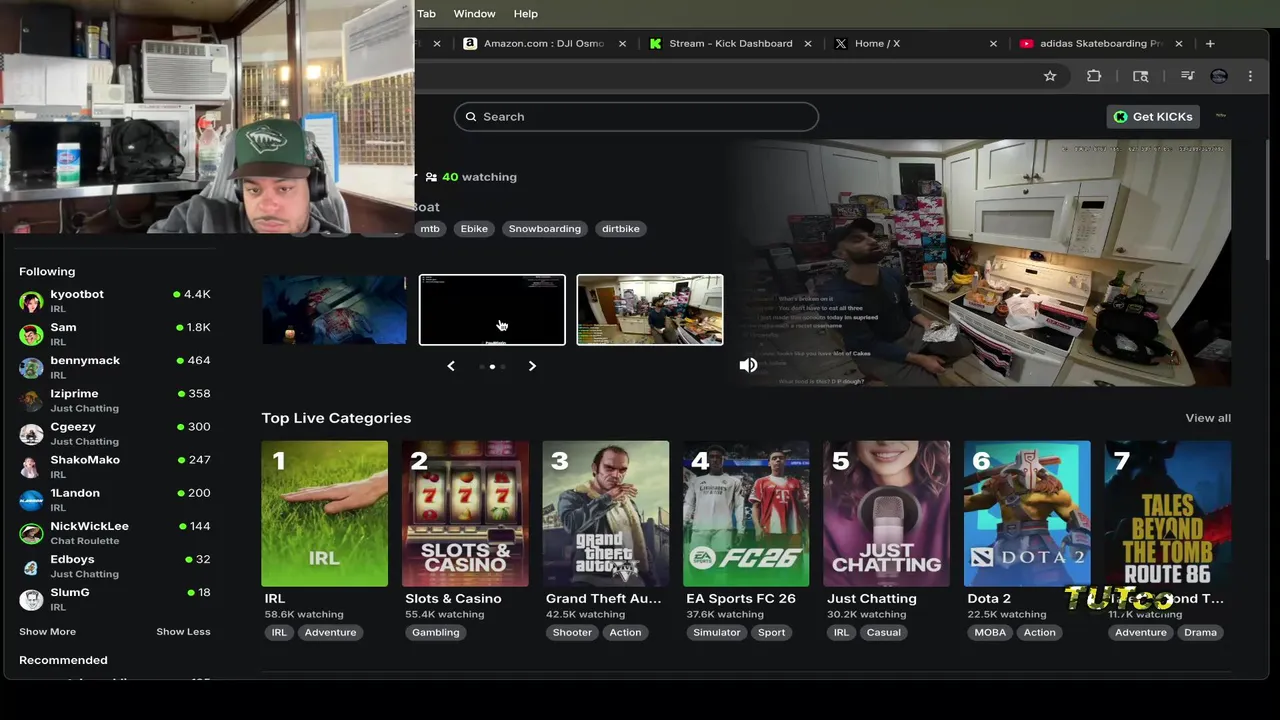
Task: Switch to the Home / X tab
Action: (915, 43)
